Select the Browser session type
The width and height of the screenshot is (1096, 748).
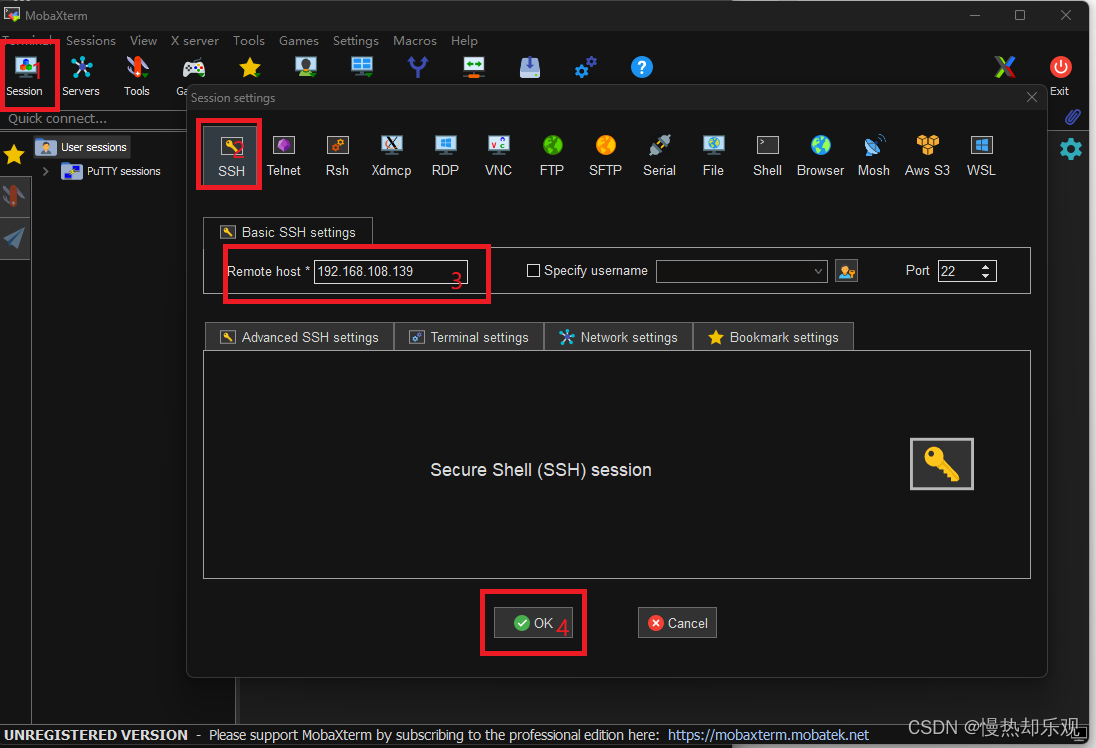(x=821, y=156)
